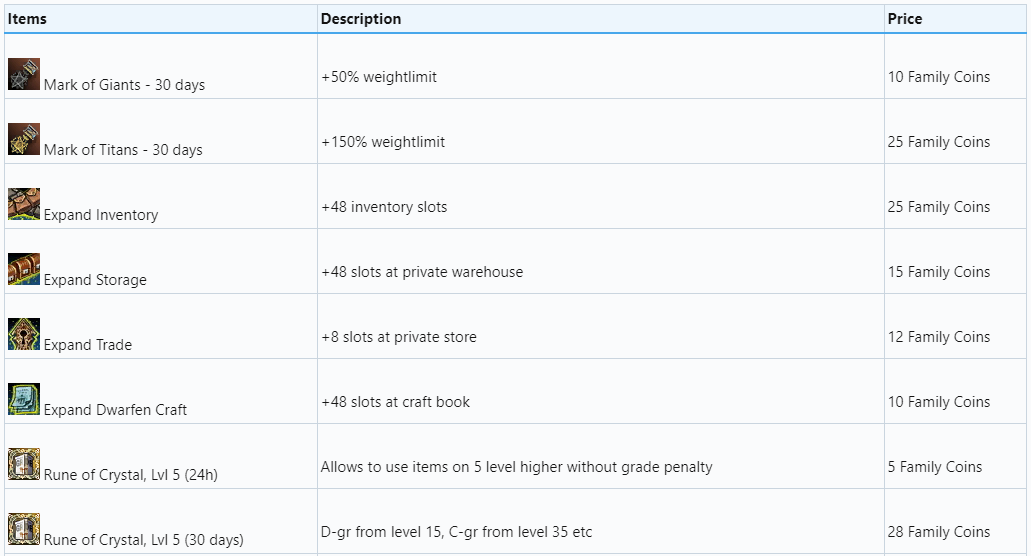This screenshot has width=1031, height=556.
Task: Select the Rune of Crystal 24h icon
Action: 24,464
